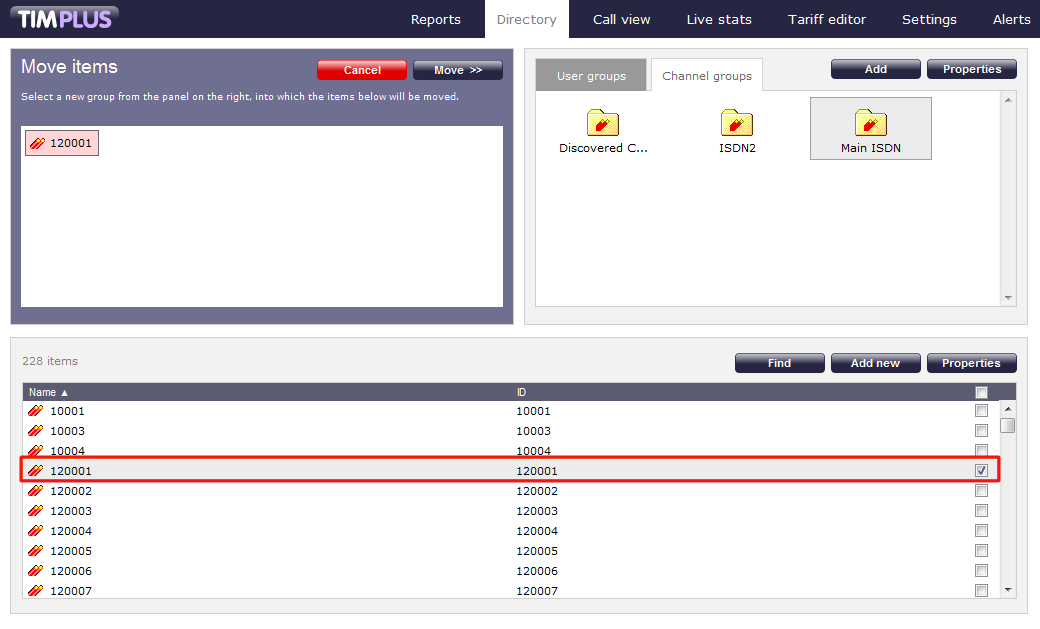Open the Reports menu

(x=436, y=19)
